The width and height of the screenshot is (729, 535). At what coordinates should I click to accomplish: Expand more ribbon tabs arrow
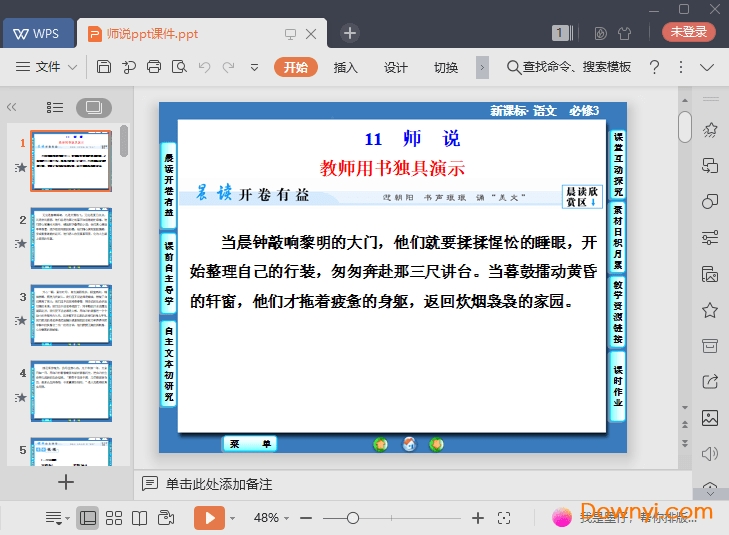pyautogui.click(x=482, y=67)
